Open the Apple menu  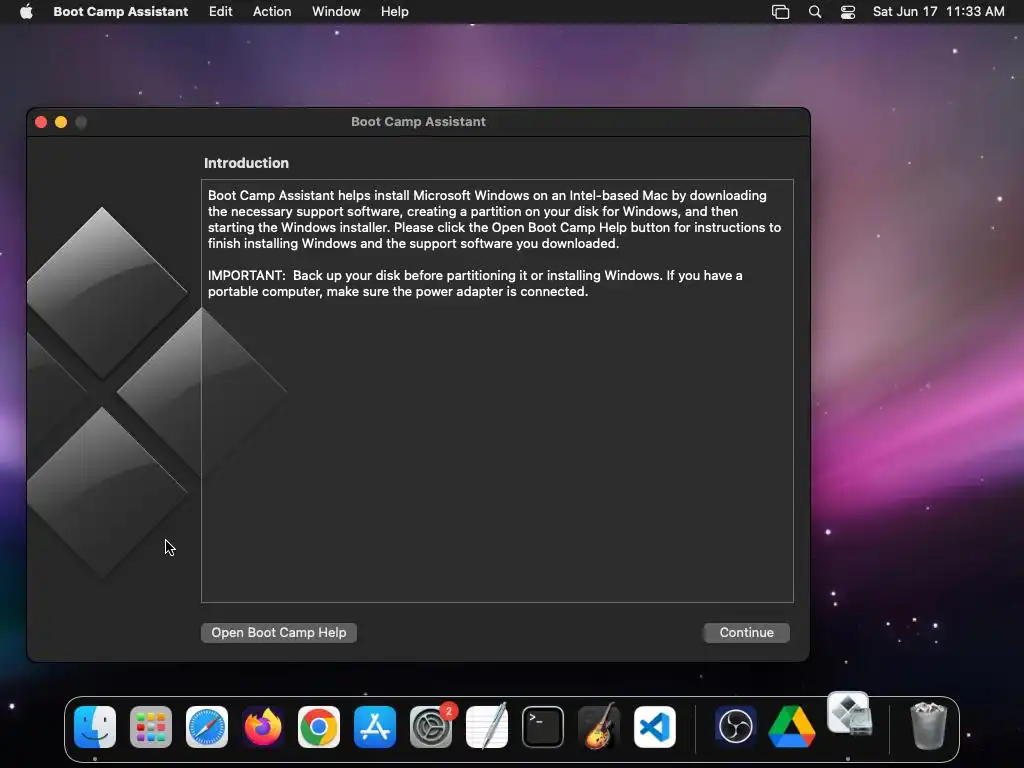pyautogui.click(x=26, y=11)
